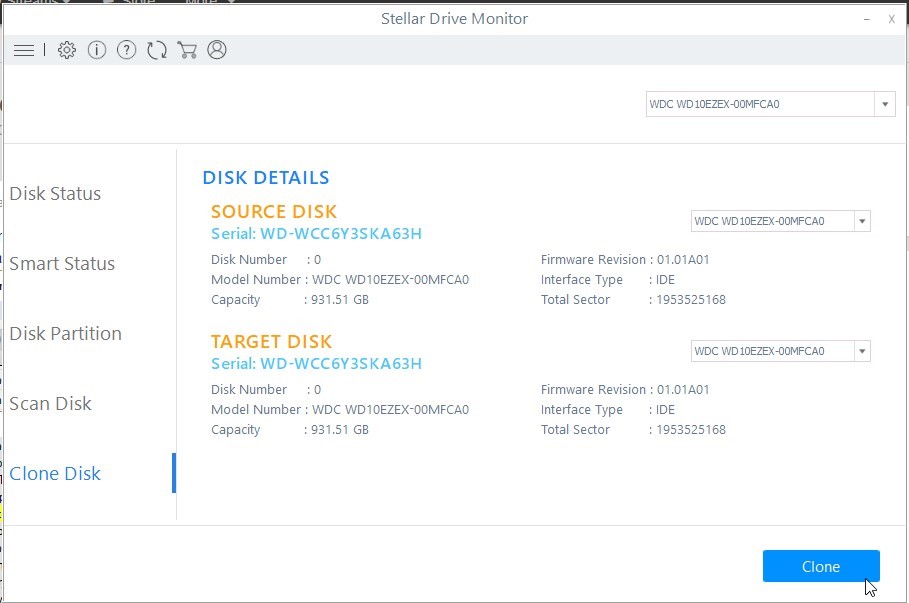Viewport: 909px width, 603px height.
Task: Go to the Scan Disk tab
Action: coord(50,404)
